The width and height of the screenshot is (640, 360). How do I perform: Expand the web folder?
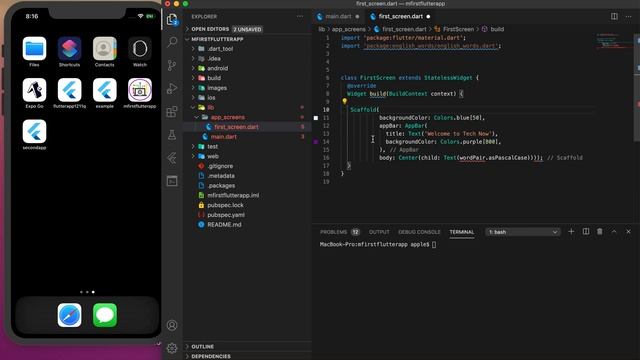(247, 156)
